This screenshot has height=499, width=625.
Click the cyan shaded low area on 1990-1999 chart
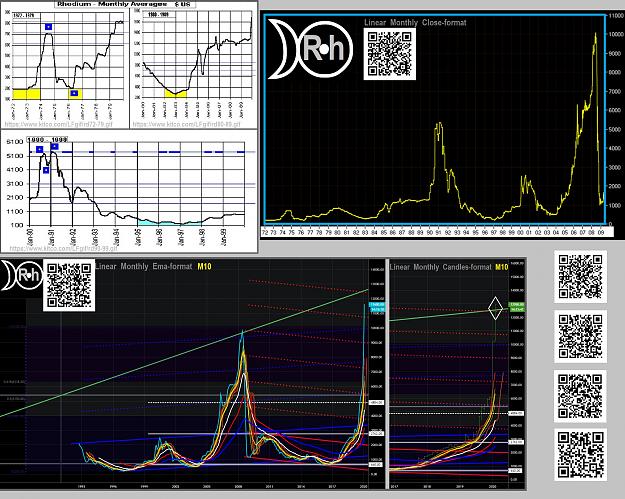[171, 222]
